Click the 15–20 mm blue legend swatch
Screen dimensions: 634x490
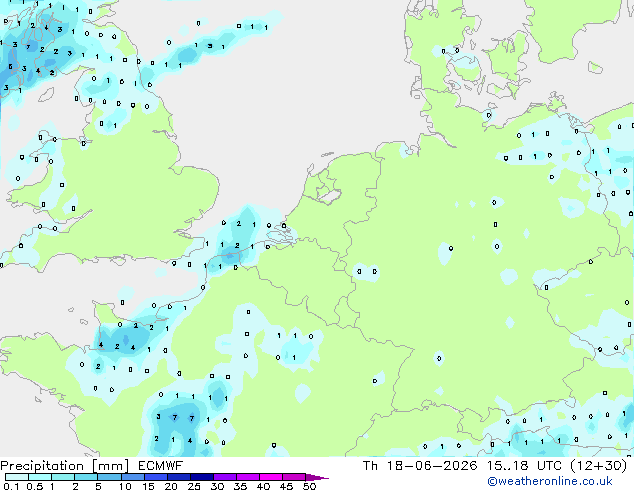click(x=156, y=477)
